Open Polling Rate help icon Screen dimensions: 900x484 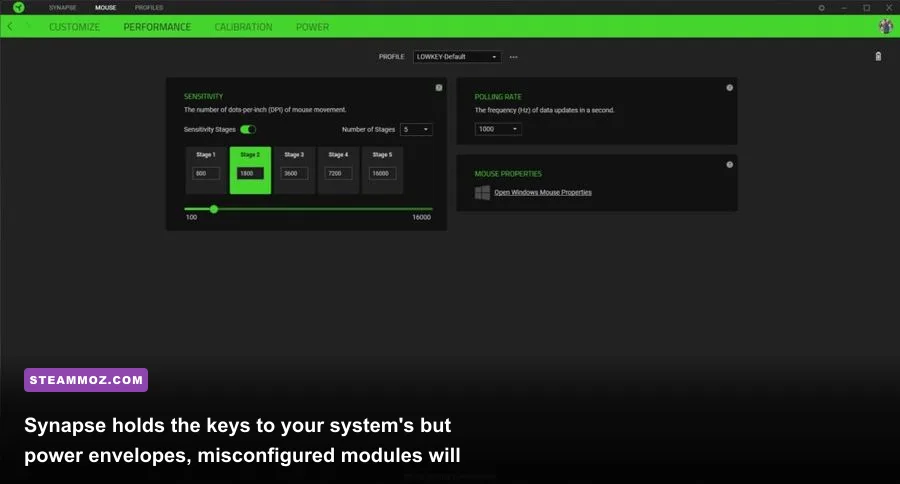pos(729,88)
